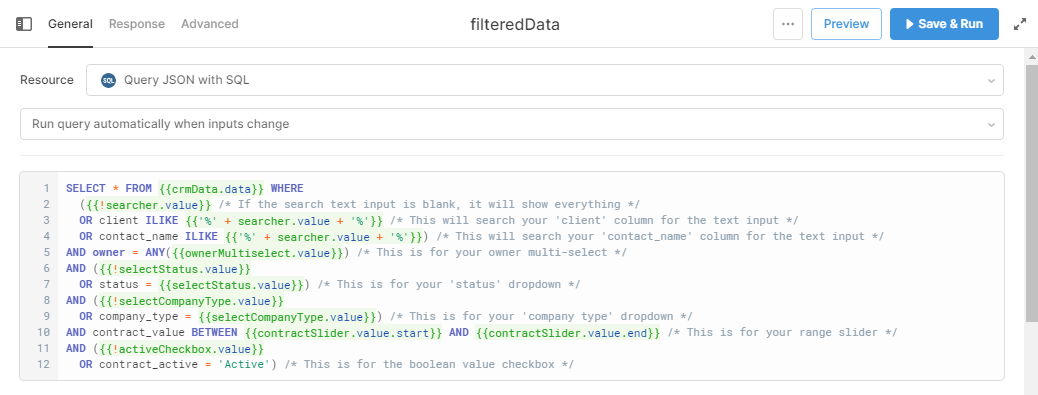
Task: Place cursor on crmData.data expression
Action: [x=212, y=189]
